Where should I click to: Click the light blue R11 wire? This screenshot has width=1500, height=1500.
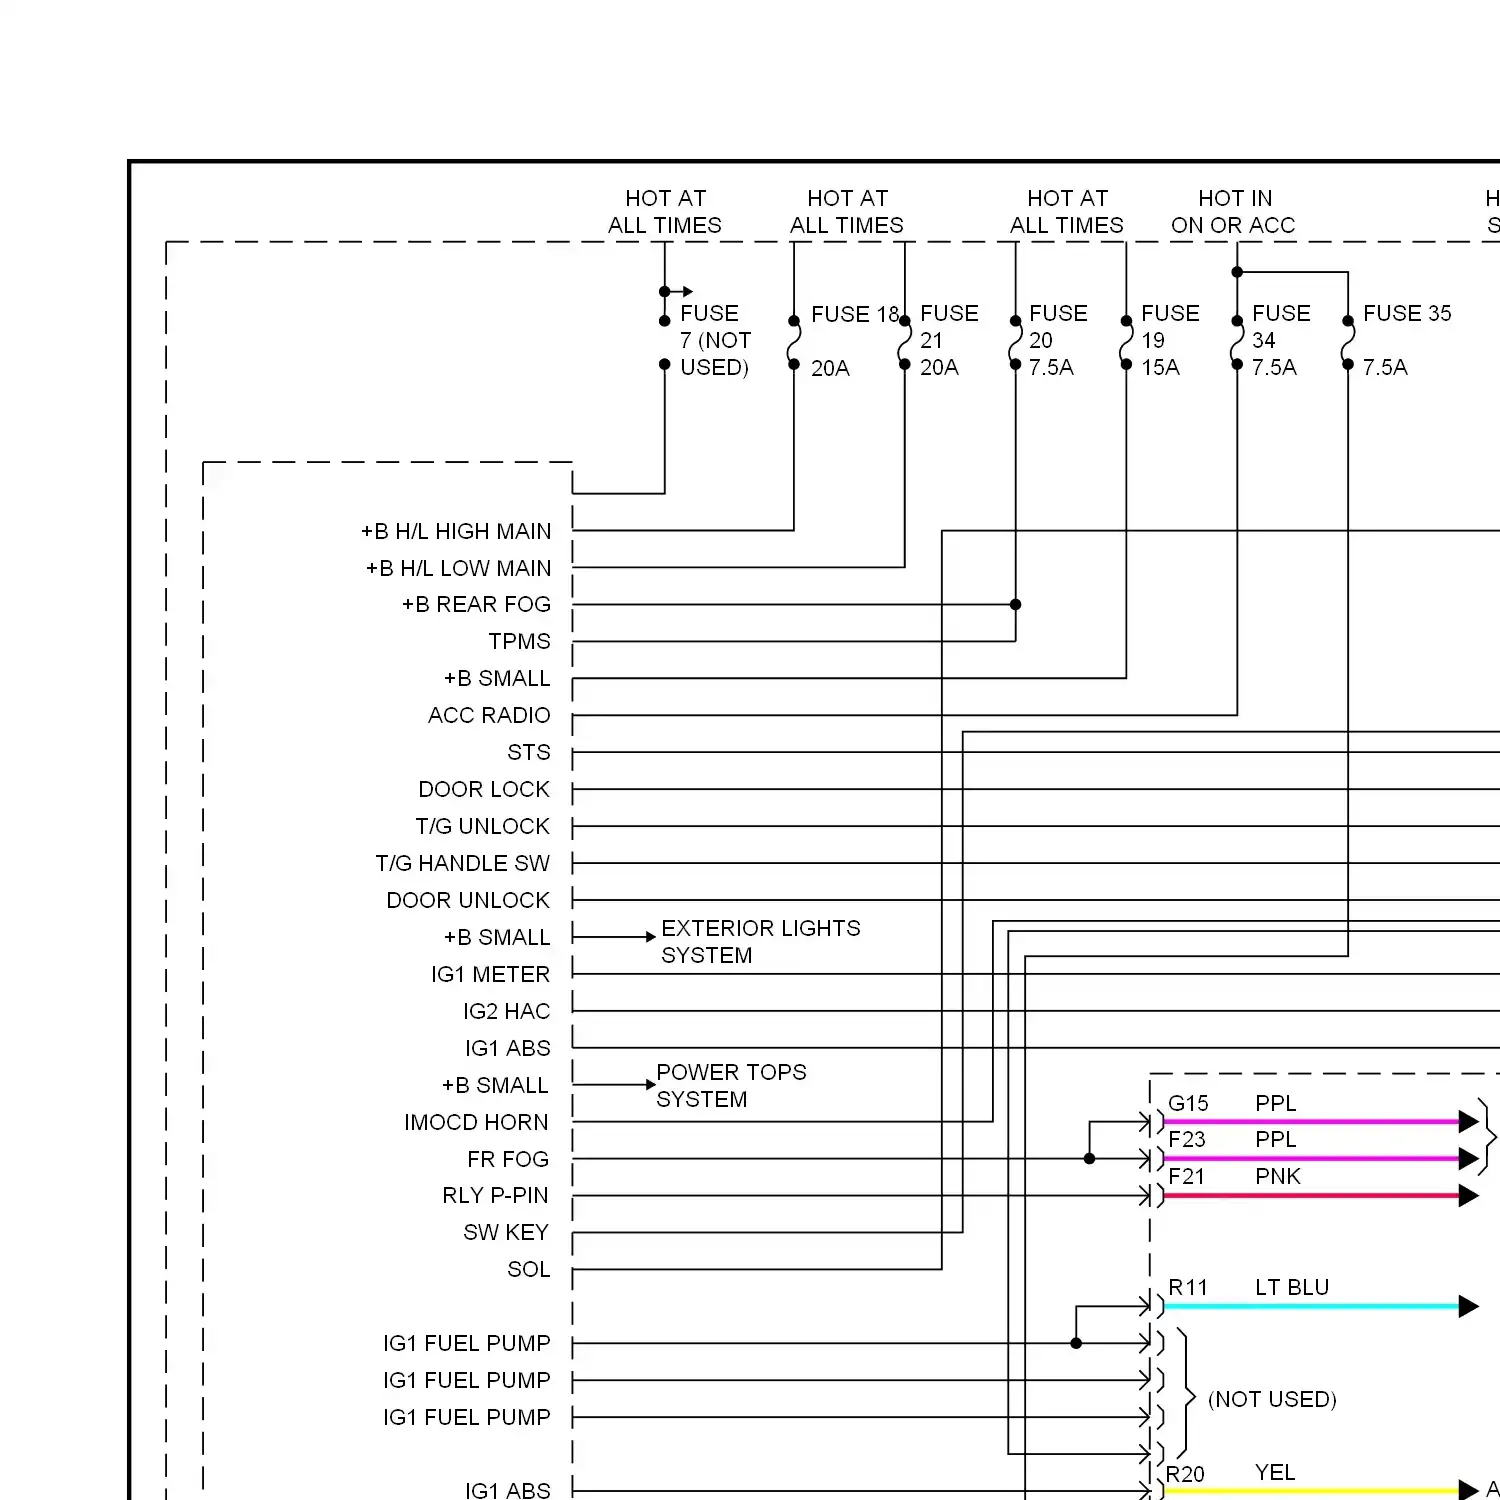[1311, 1306]
